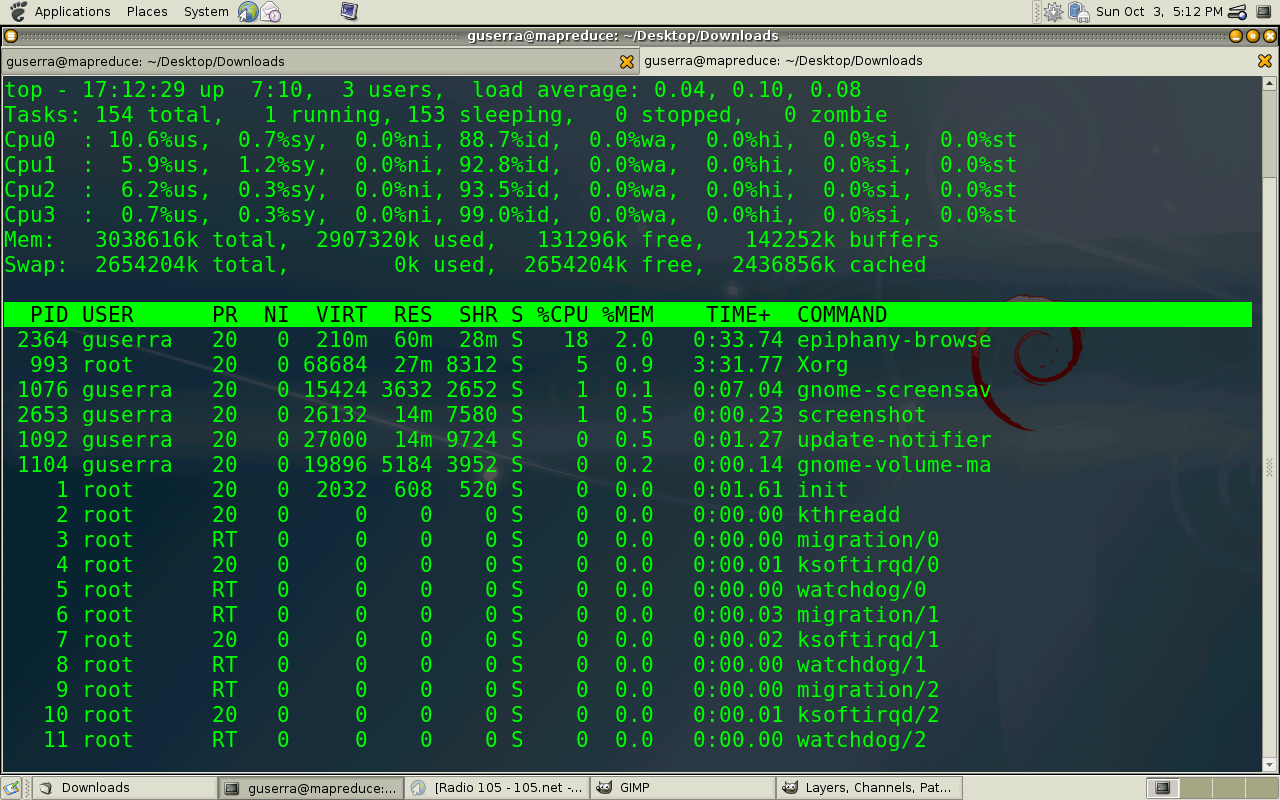Click the update notifier tray icon
Screen dimensions: 1280x800
click(x=1053, y=12)
